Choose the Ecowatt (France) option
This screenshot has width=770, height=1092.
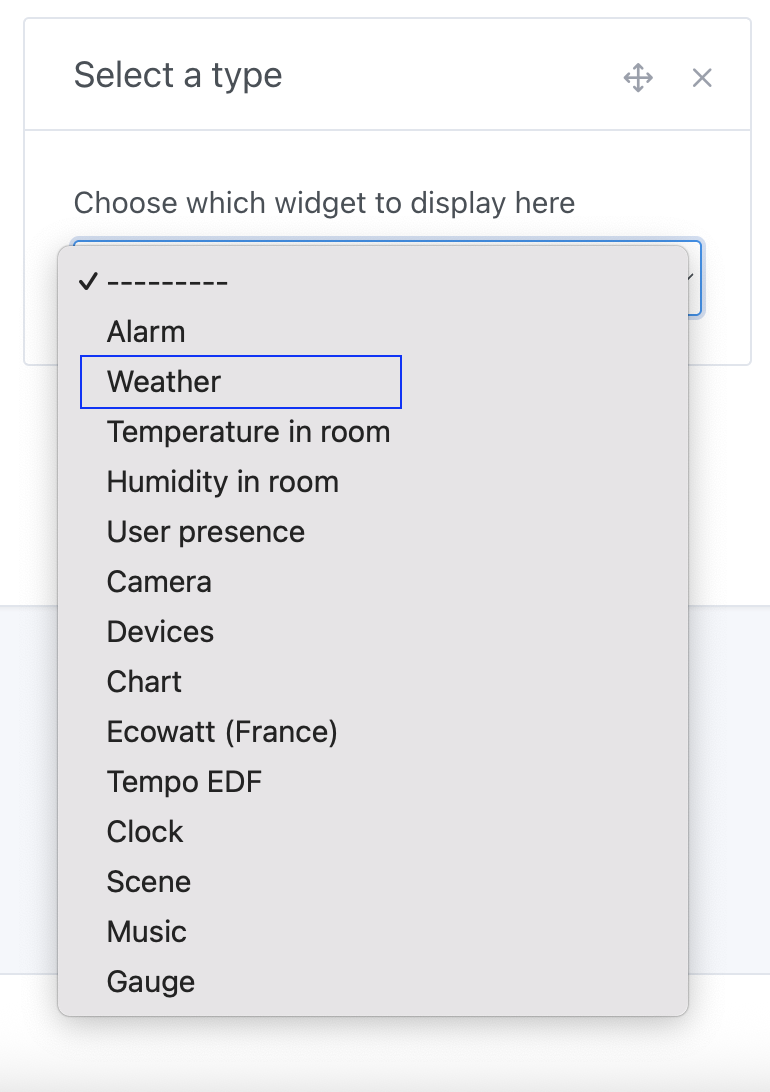point(222,731)
